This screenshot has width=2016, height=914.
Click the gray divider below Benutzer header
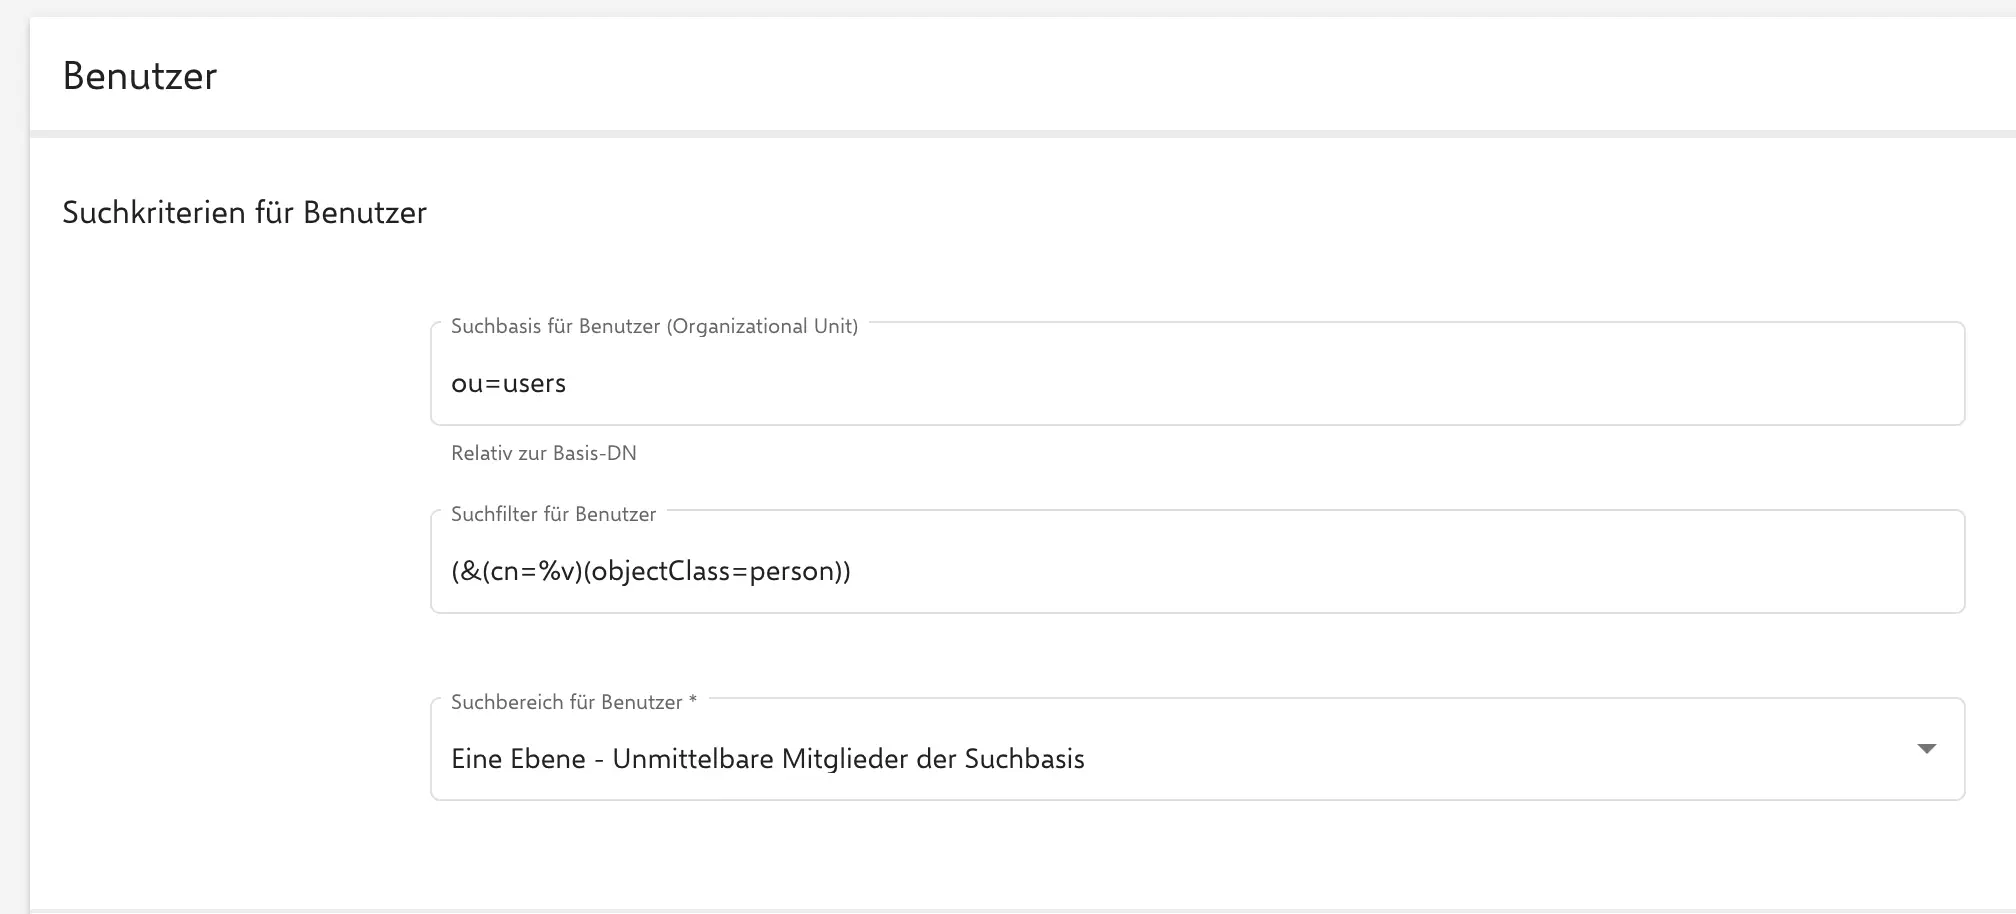[1000, 134]
